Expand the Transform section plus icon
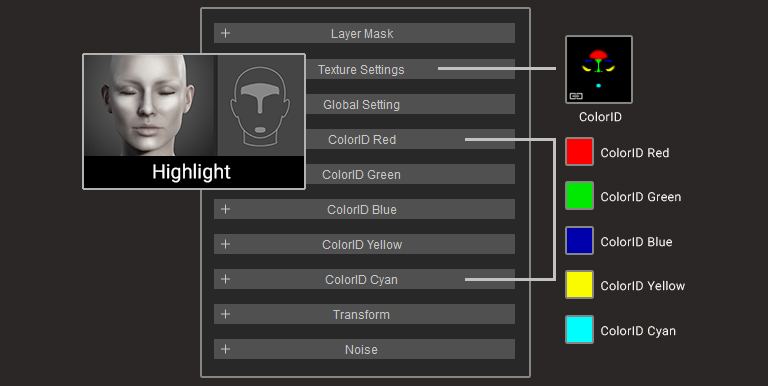This screenshot has height=386, width=768. click(x=225, y=314)
